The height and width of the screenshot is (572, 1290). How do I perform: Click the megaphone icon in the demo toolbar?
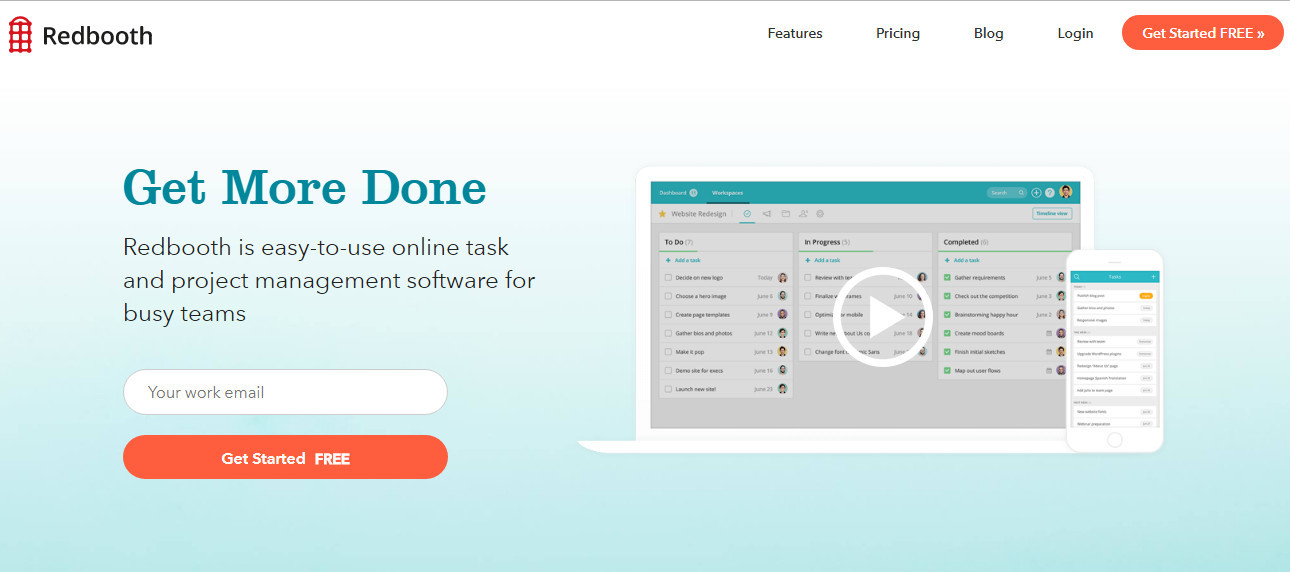(x=766, y=213)
